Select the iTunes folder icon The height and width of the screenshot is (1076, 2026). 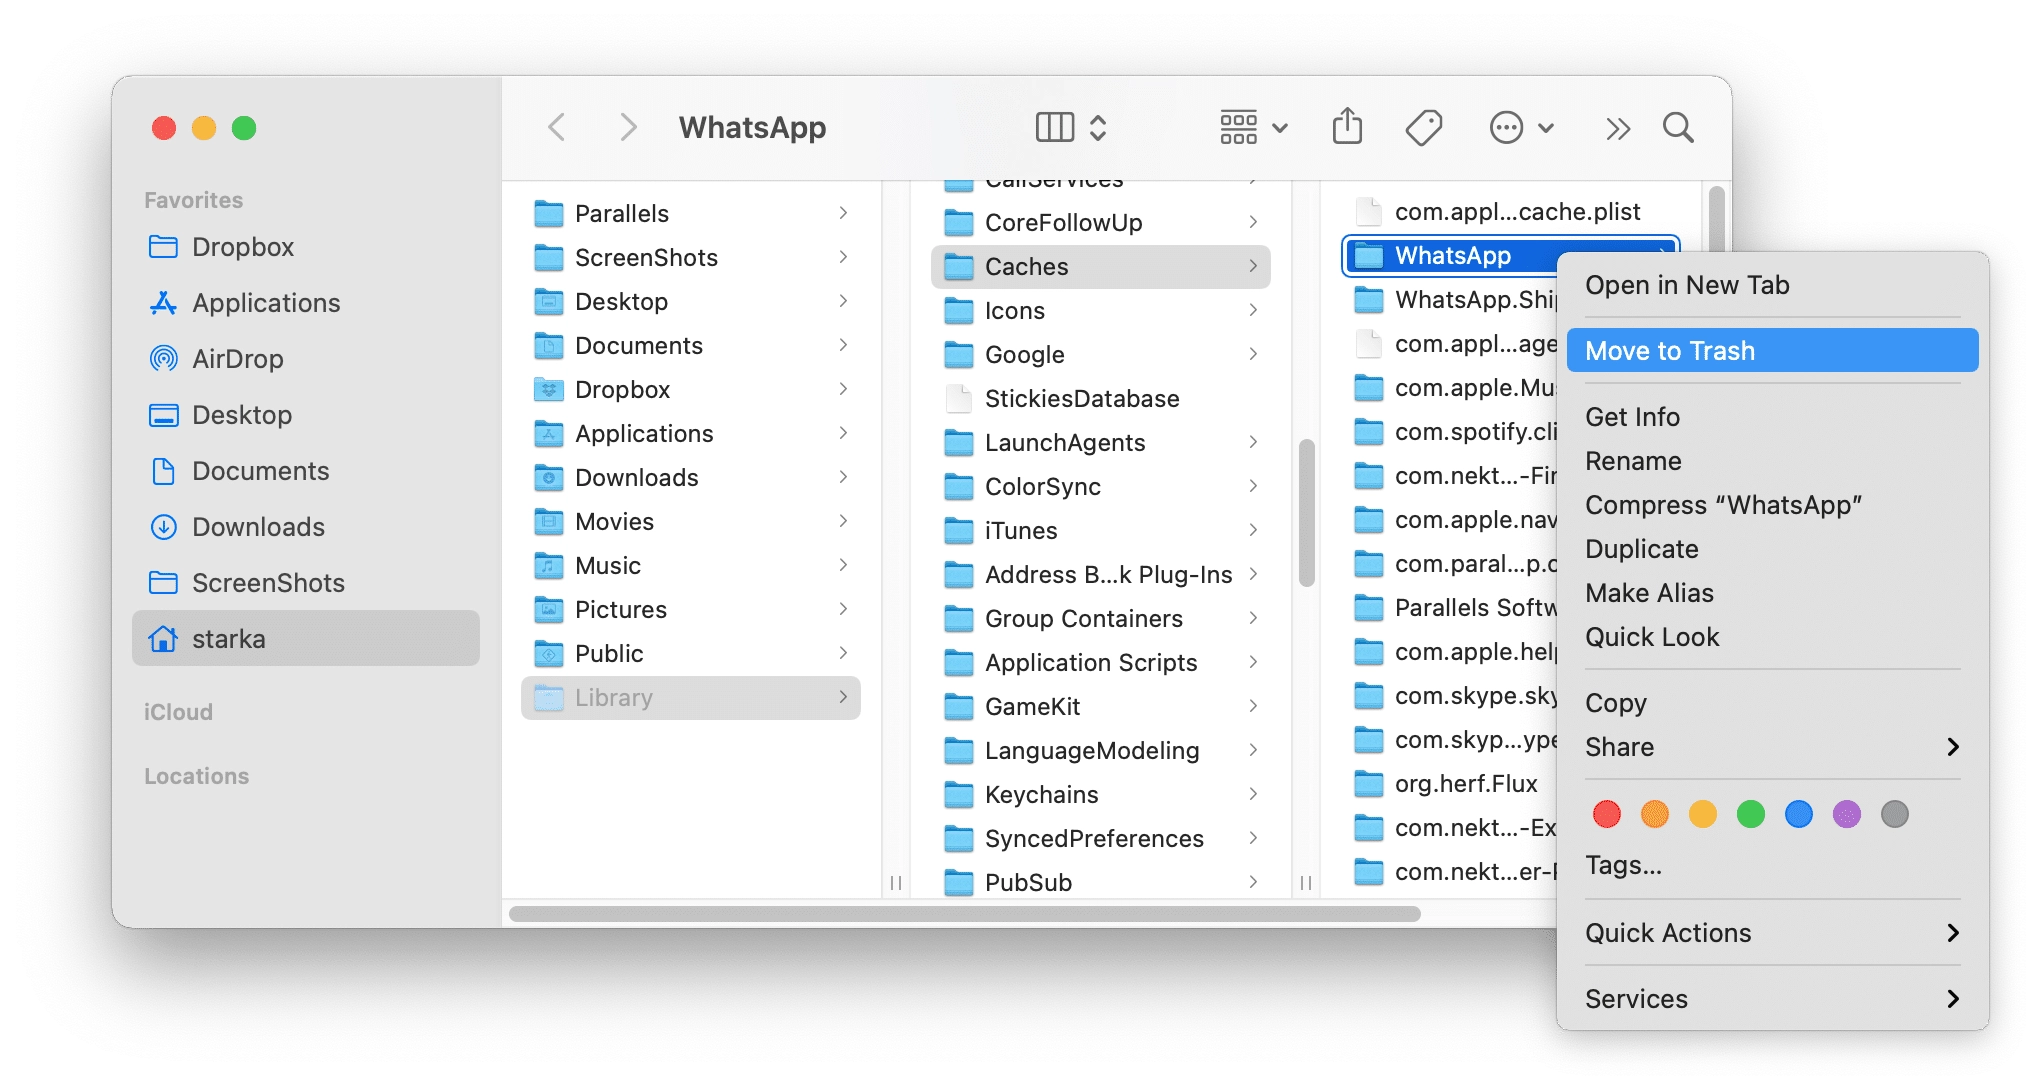click(x=958, y=530)
